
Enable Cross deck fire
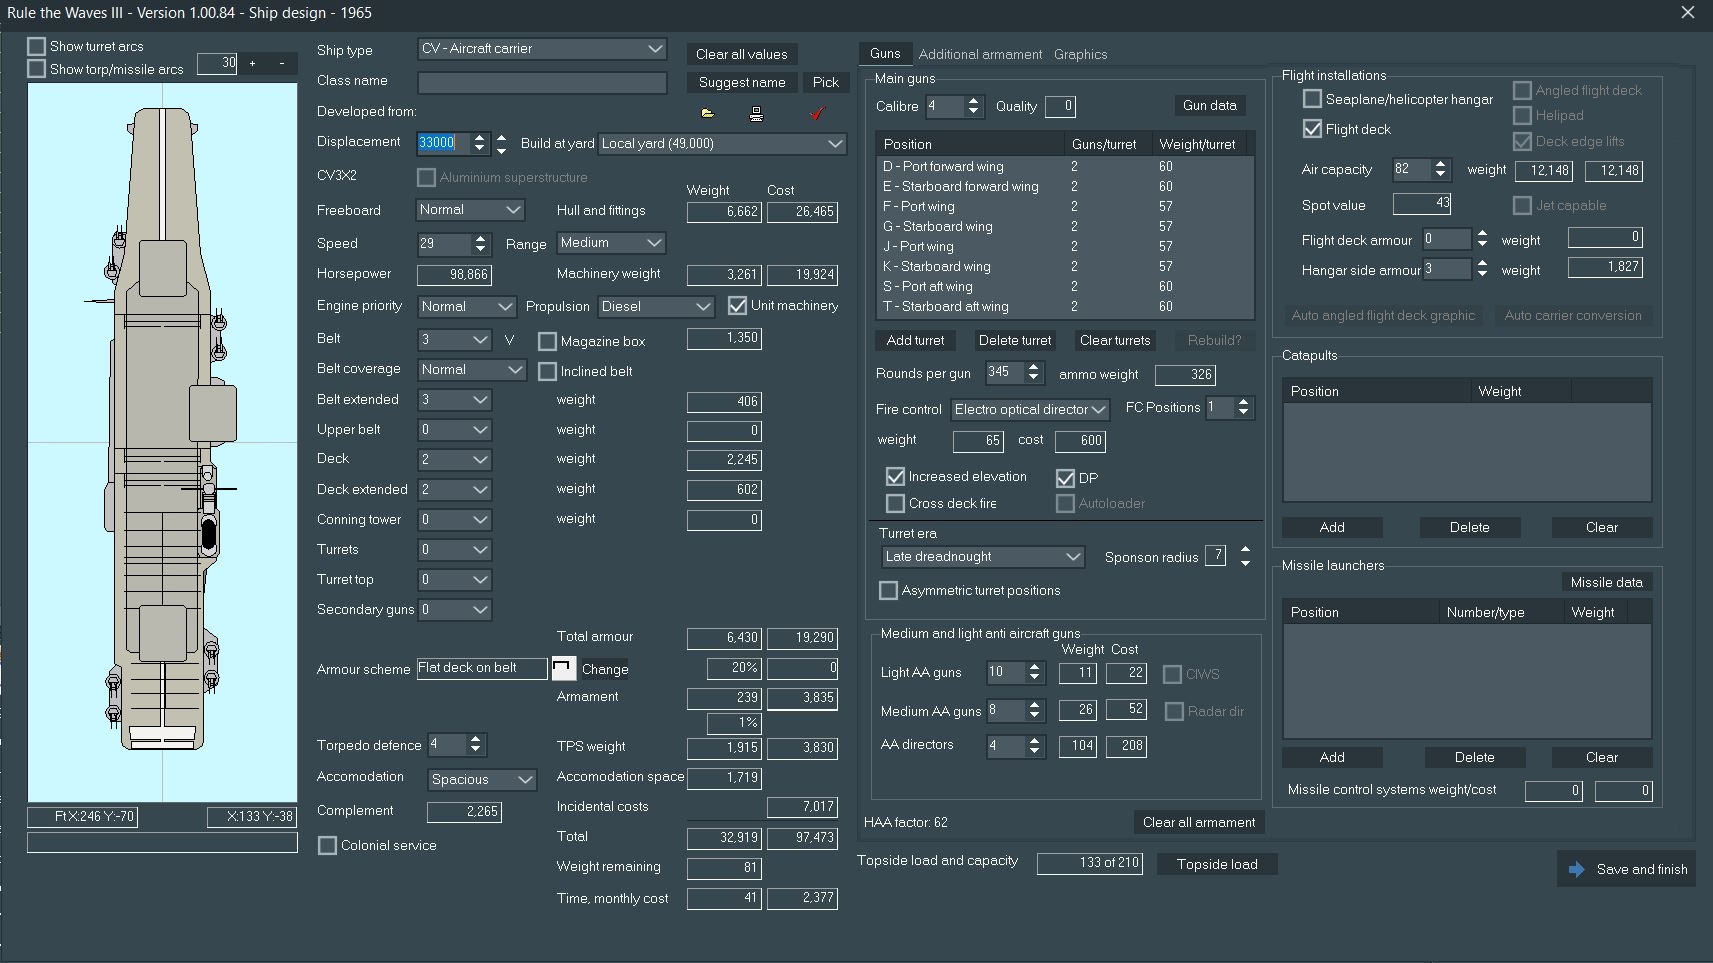tap(895, 503)
